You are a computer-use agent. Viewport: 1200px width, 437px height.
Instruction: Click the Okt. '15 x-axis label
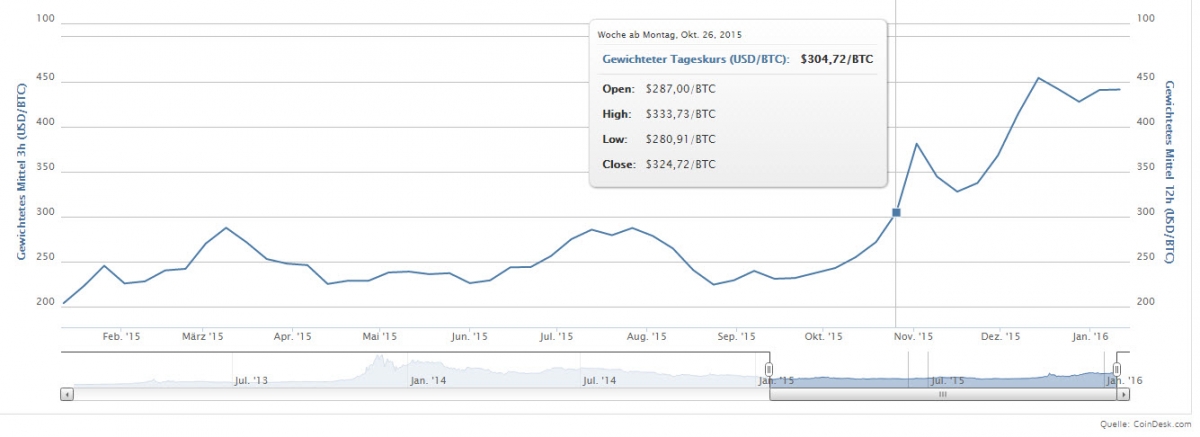tap(823, 337)
